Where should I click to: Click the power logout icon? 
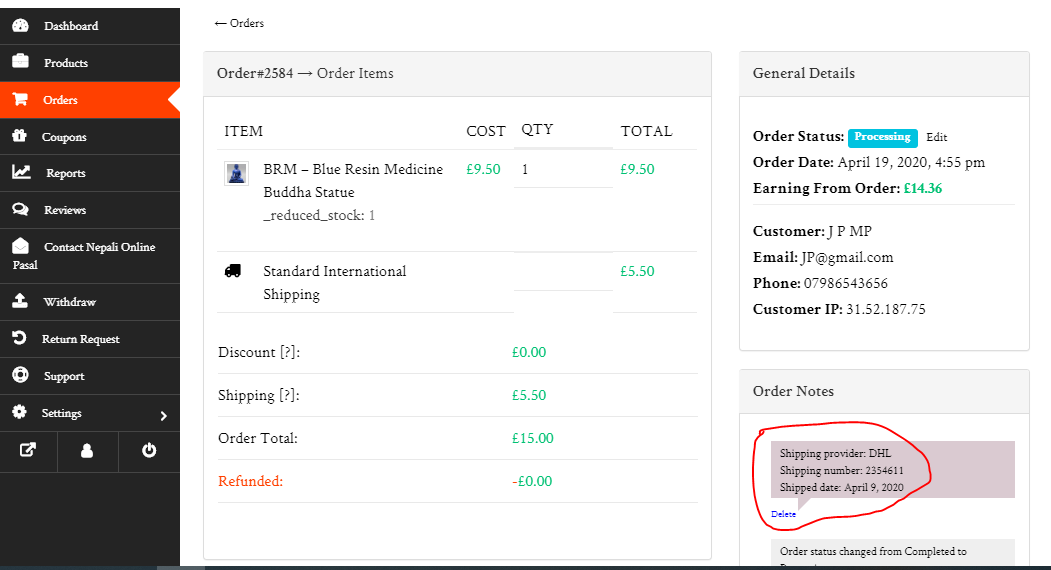149,450
